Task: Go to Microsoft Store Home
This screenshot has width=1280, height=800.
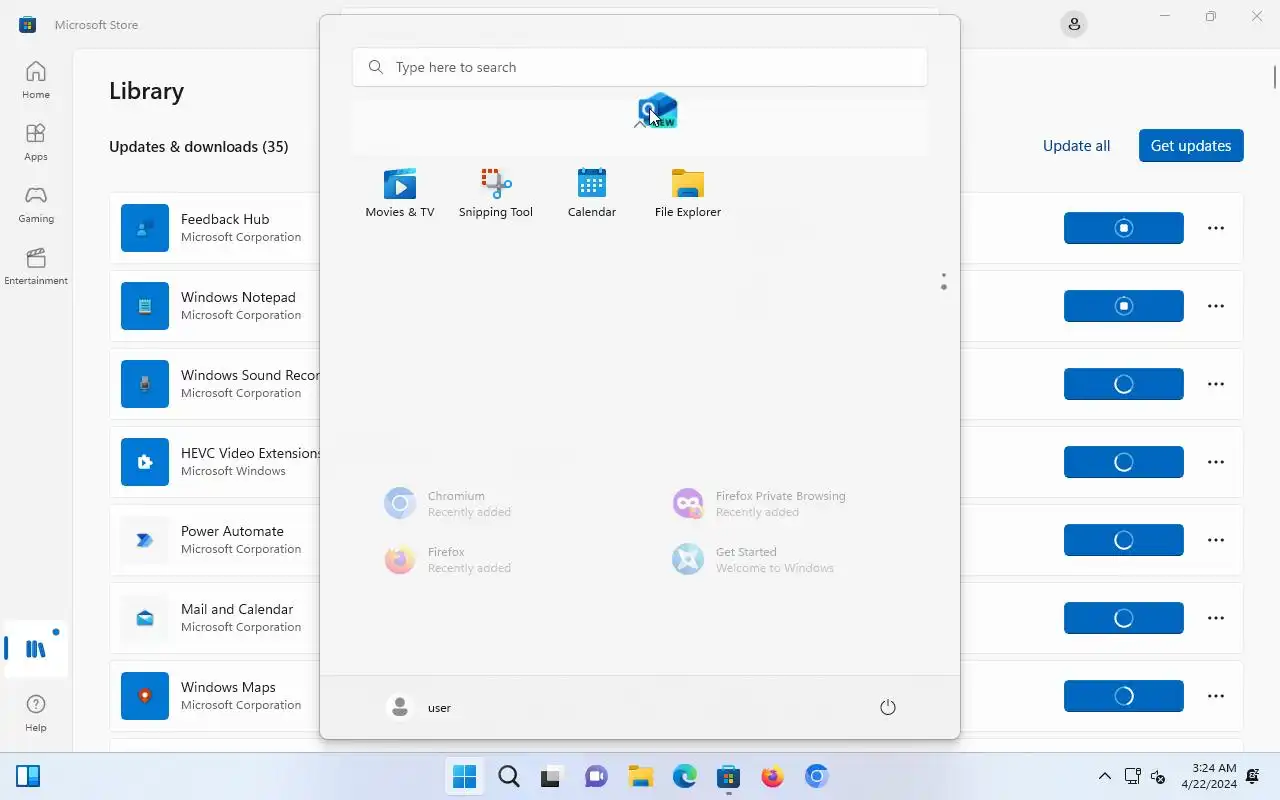Action: tap(36, 80)
